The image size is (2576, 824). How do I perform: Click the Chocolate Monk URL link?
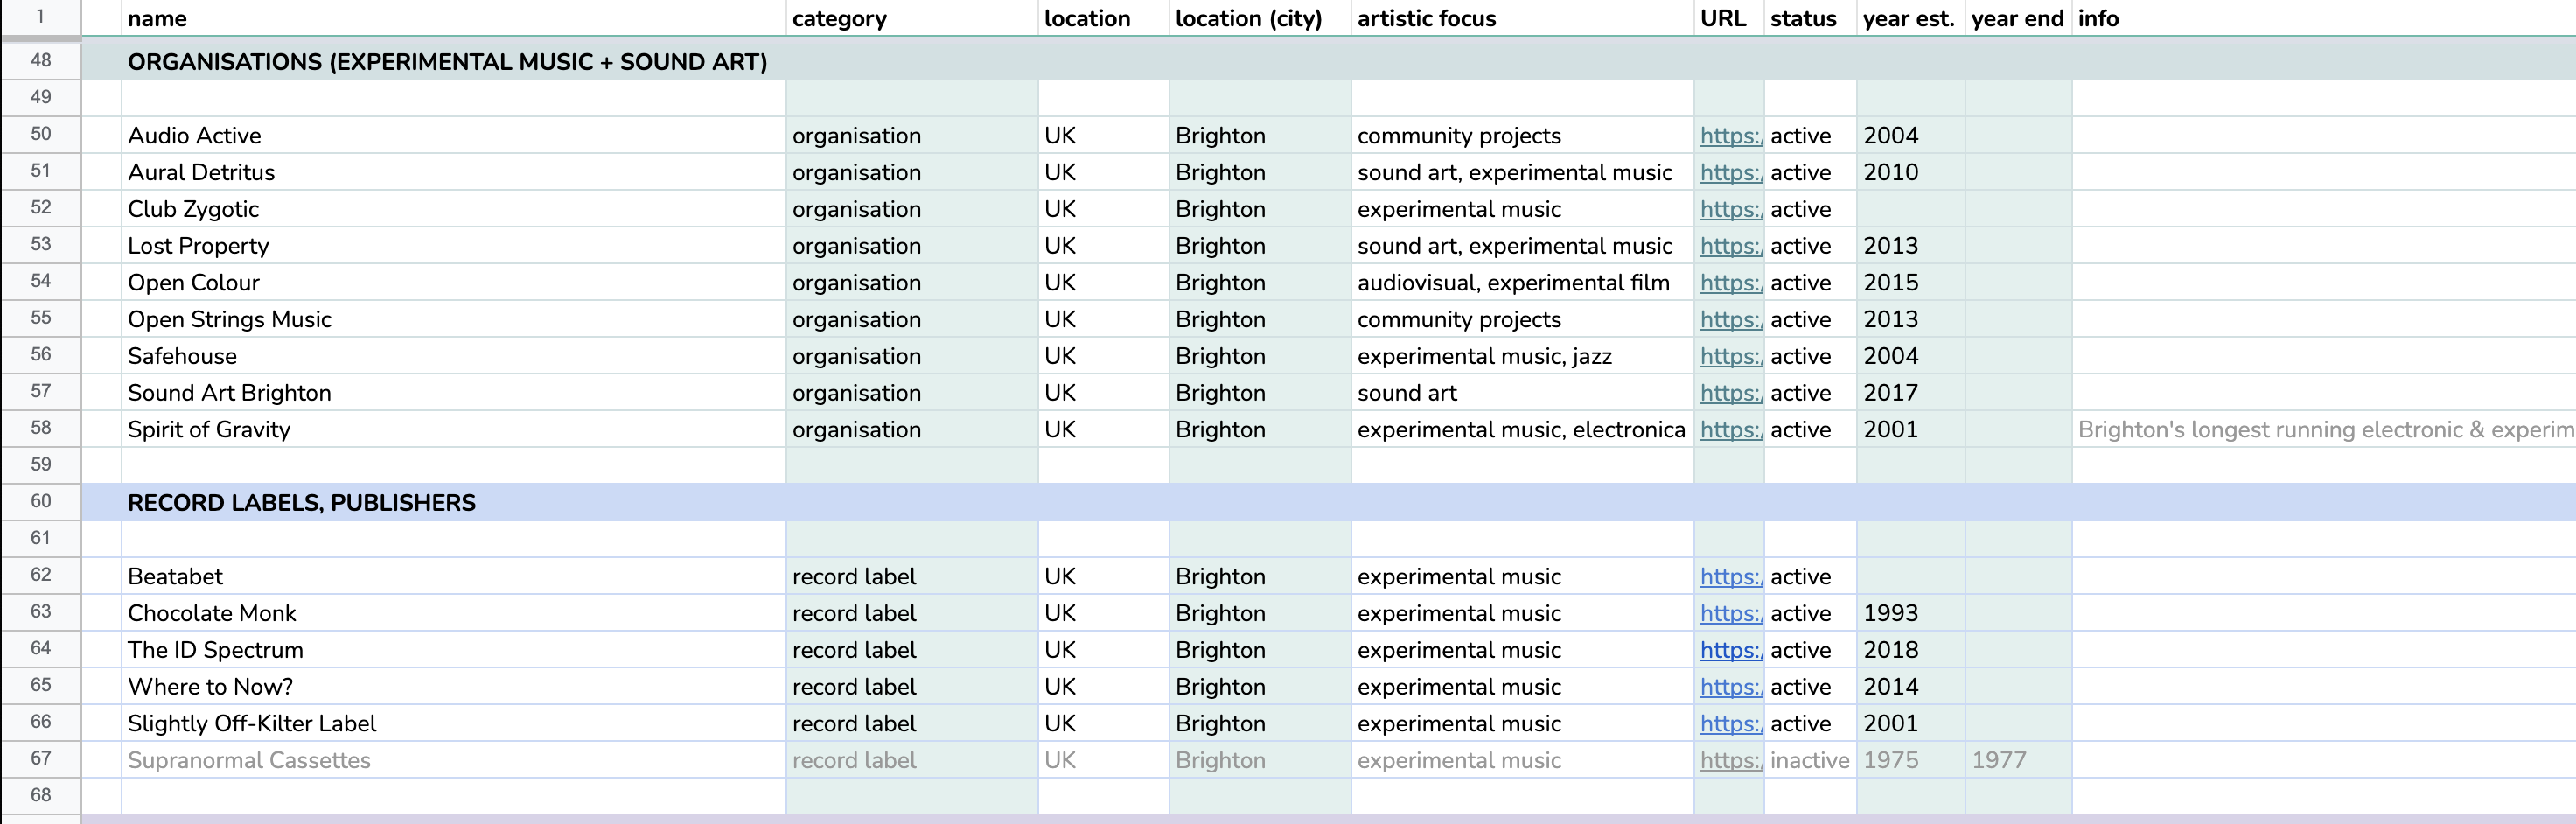click(x=1730, y=614)
